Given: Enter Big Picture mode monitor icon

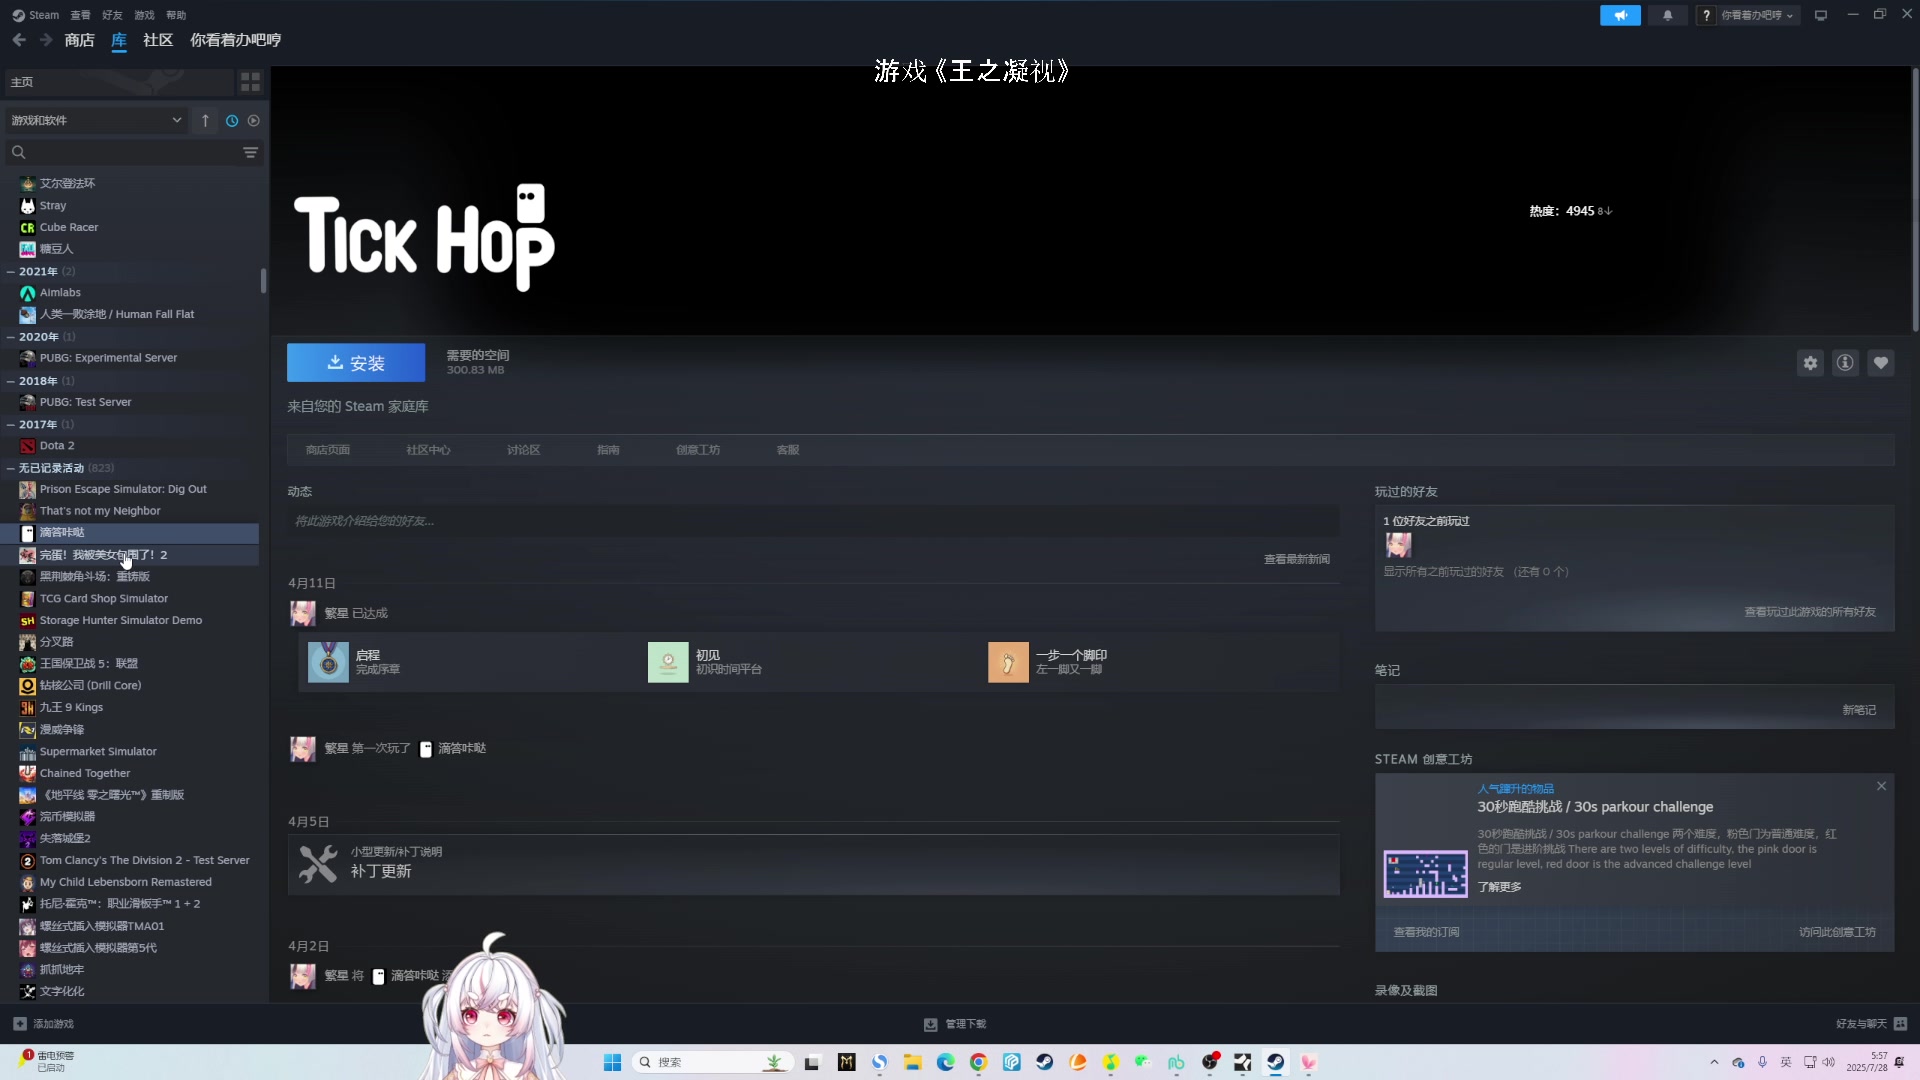Looking at the screenshot, I should [1821, 15].
